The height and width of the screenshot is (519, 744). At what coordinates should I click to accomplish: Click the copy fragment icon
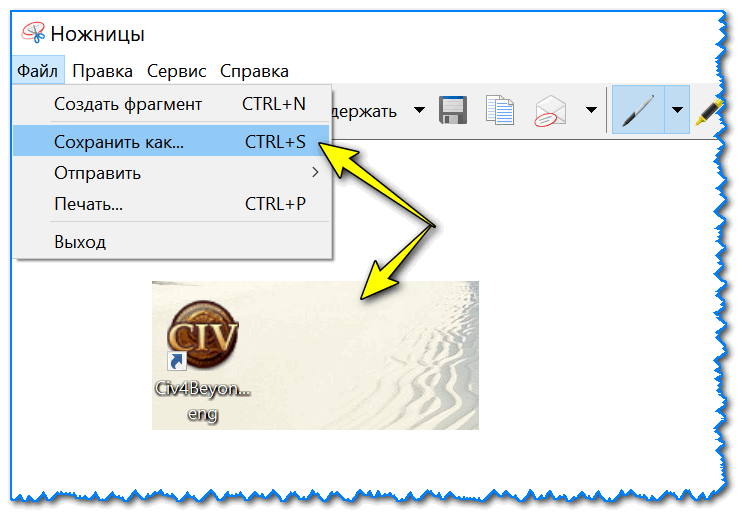[x=500, y=110]
